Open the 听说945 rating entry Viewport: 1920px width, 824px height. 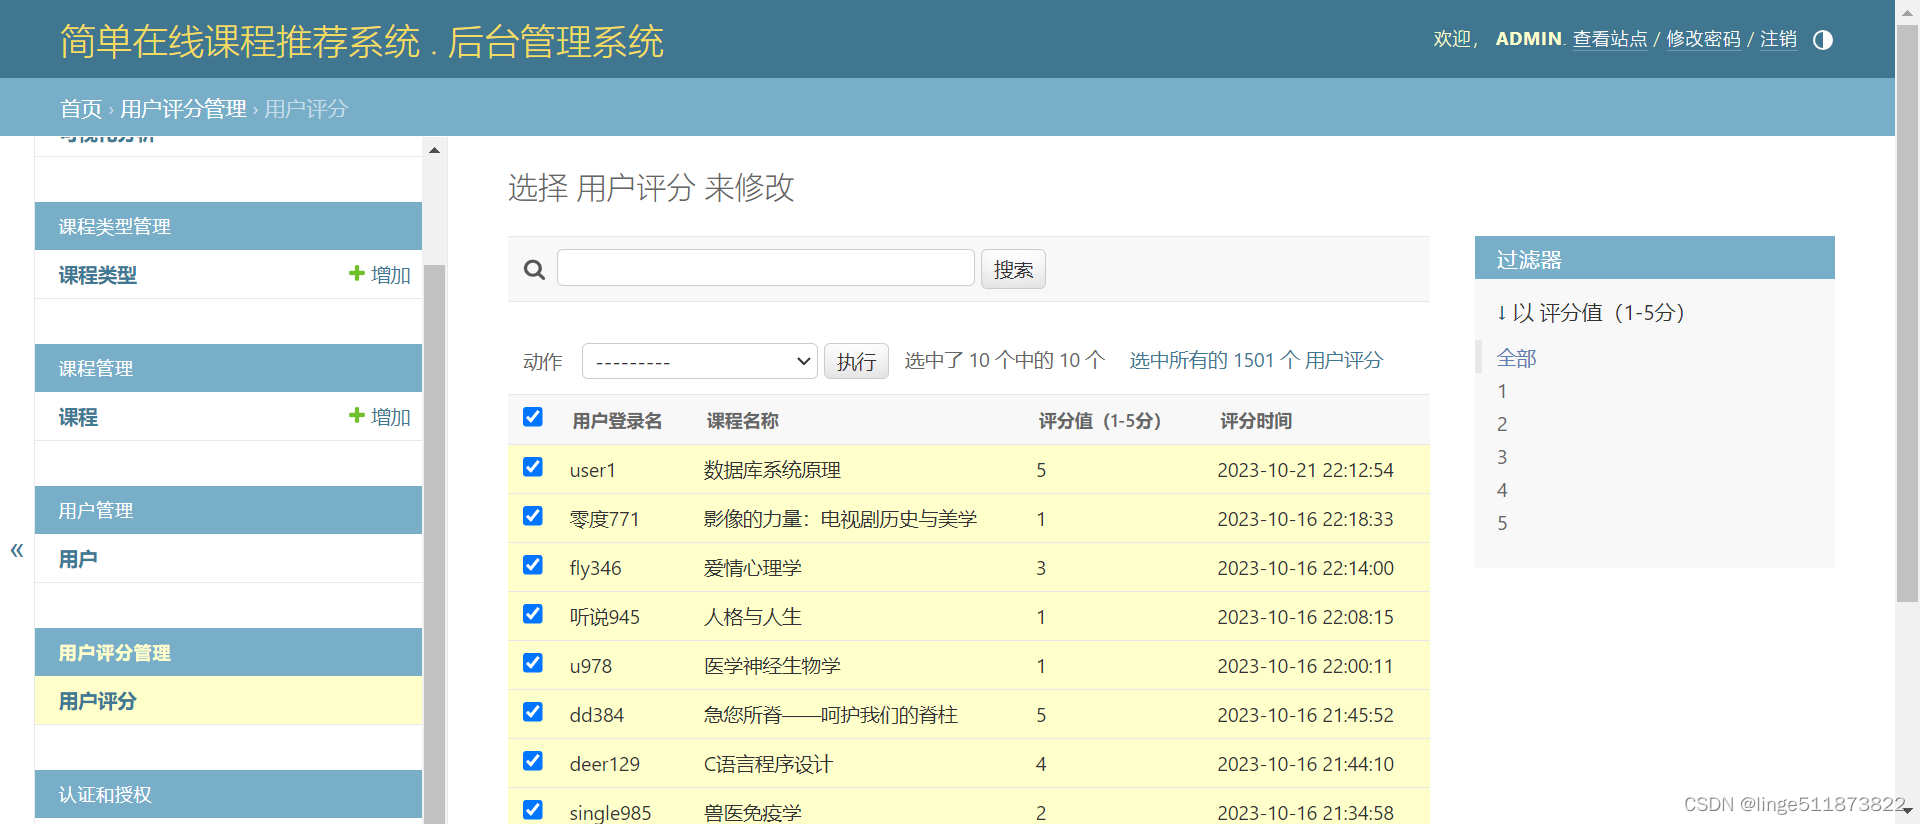(604, 617)
